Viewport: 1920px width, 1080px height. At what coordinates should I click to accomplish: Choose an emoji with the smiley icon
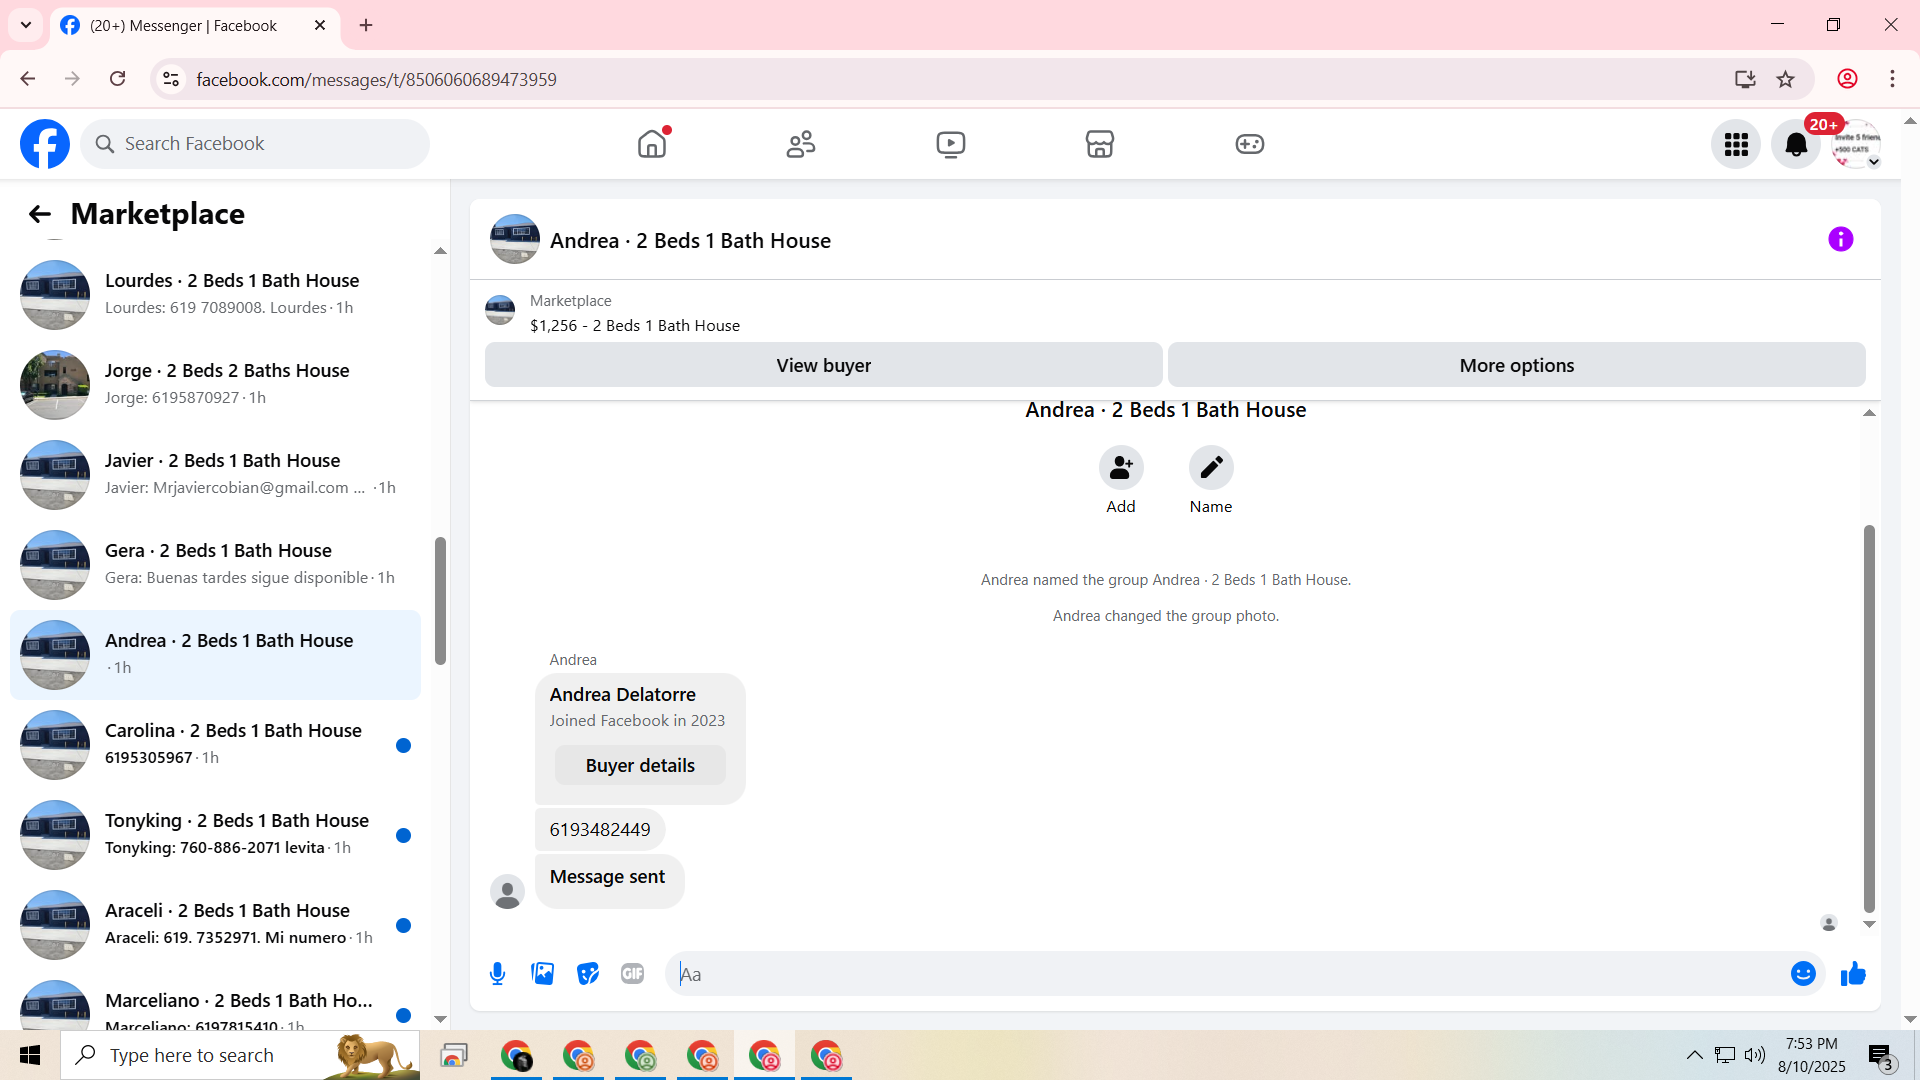pos(1803,974)
